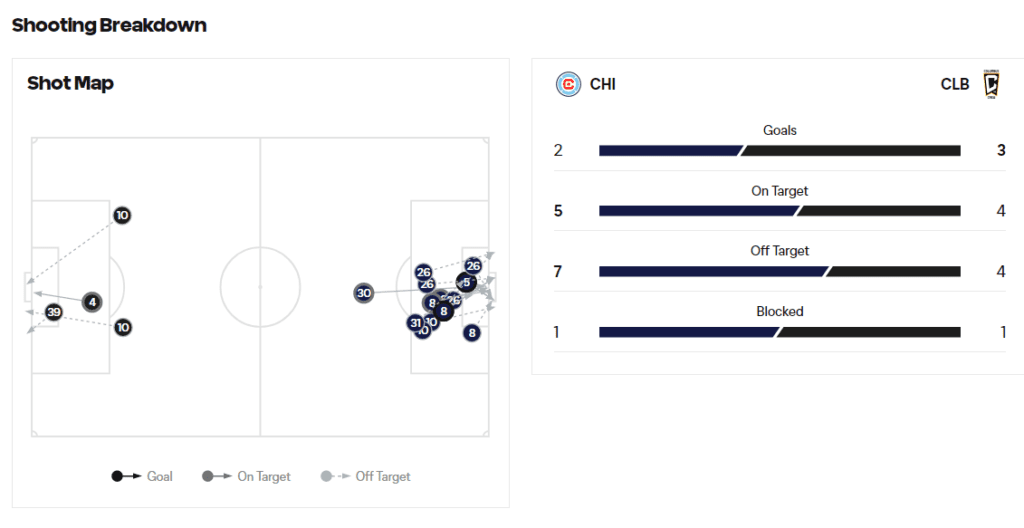Click lower shot marker 10 on left
This screenshot has width=1024, height=528.
123,327
